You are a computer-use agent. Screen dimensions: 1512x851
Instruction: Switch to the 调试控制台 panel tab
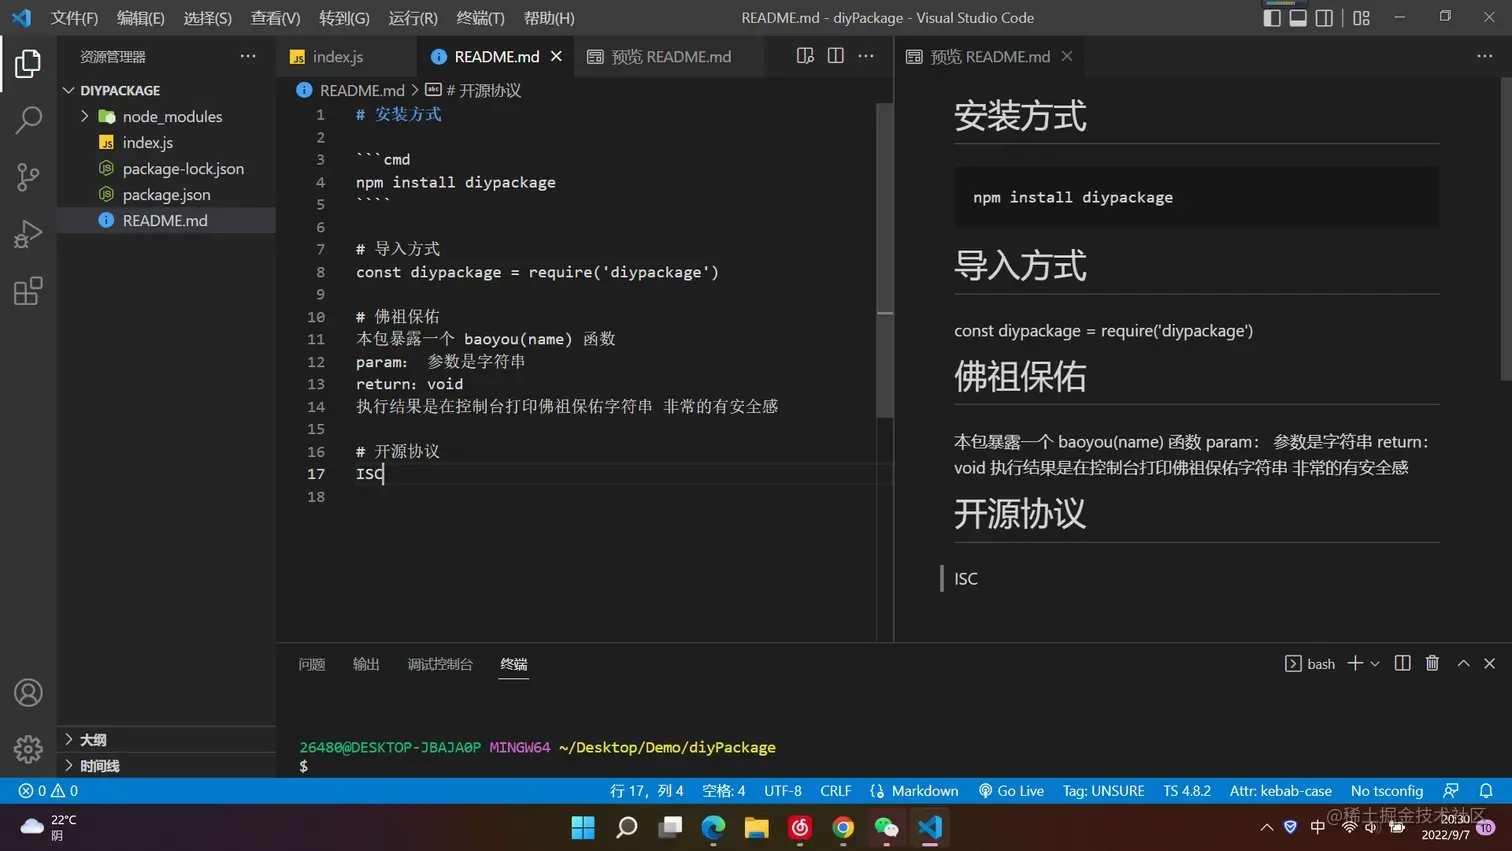[440, 664]
